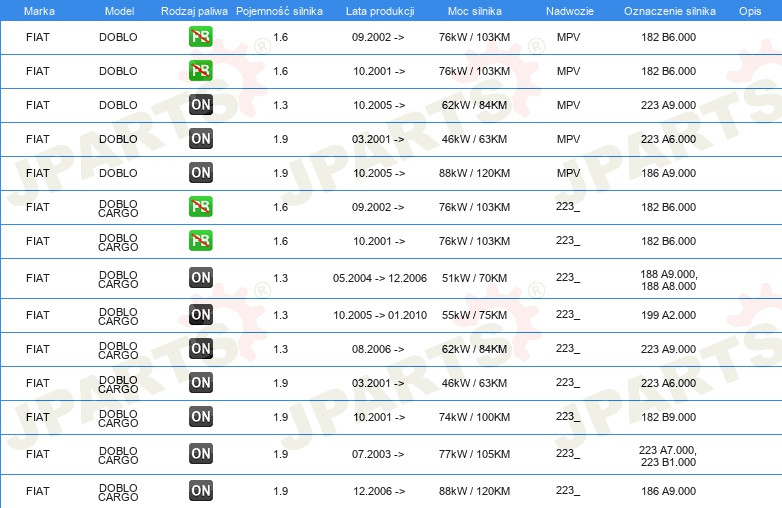Select 'MPV' in the 88kW / 120KM row

tap(569, 173)
